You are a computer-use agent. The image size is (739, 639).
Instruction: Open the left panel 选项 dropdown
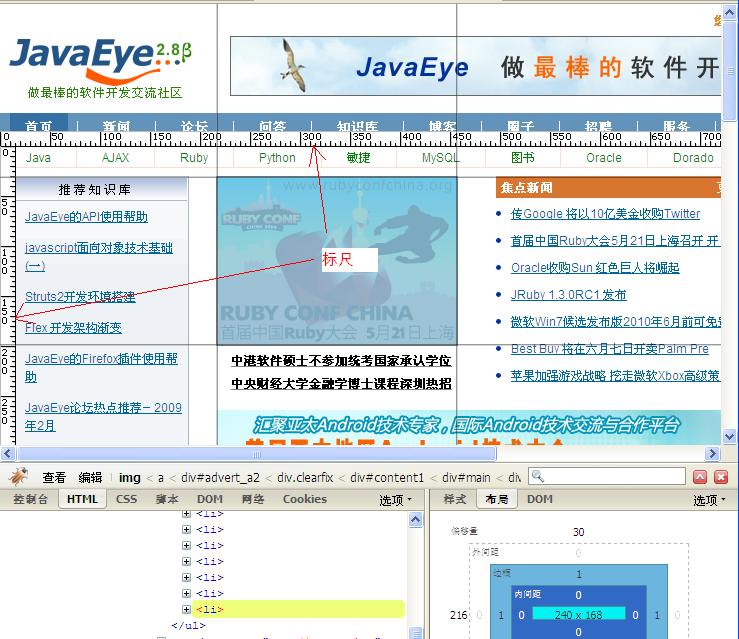click(395, 500)
